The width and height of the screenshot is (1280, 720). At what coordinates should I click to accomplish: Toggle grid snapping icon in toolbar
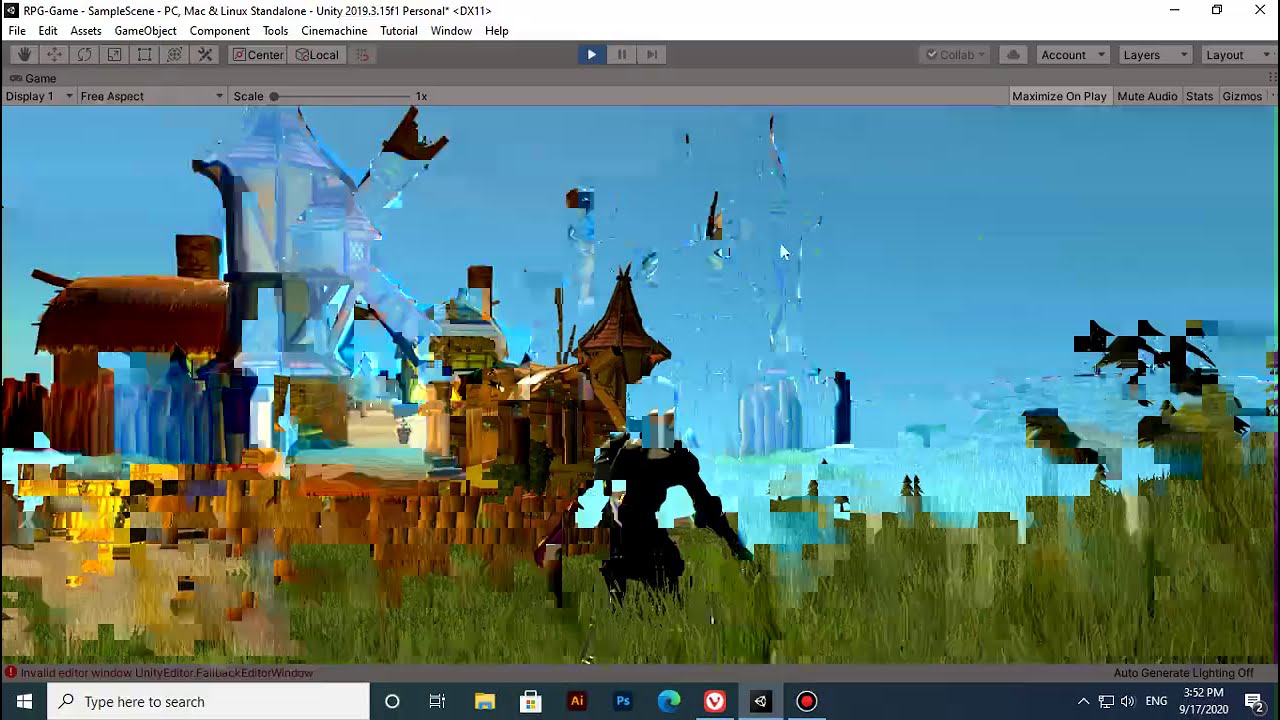pos(363,55)
